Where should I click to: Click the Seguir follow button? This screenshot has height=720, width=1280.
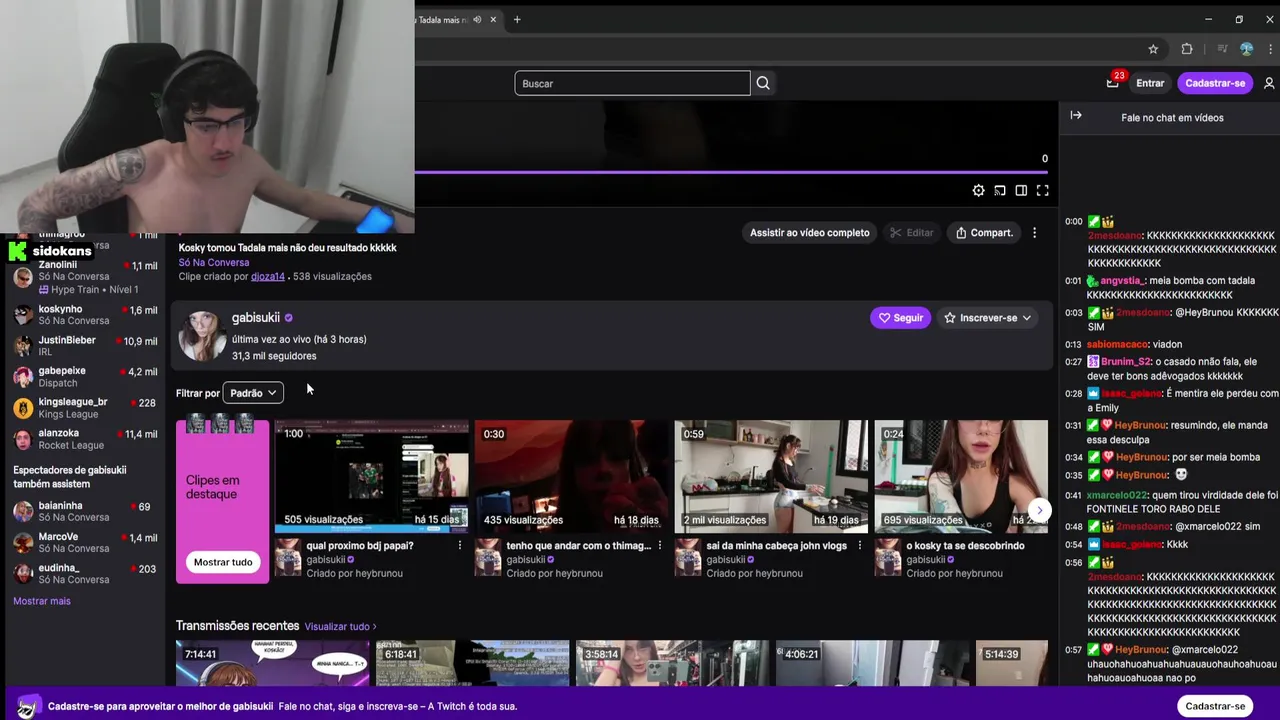900,318
